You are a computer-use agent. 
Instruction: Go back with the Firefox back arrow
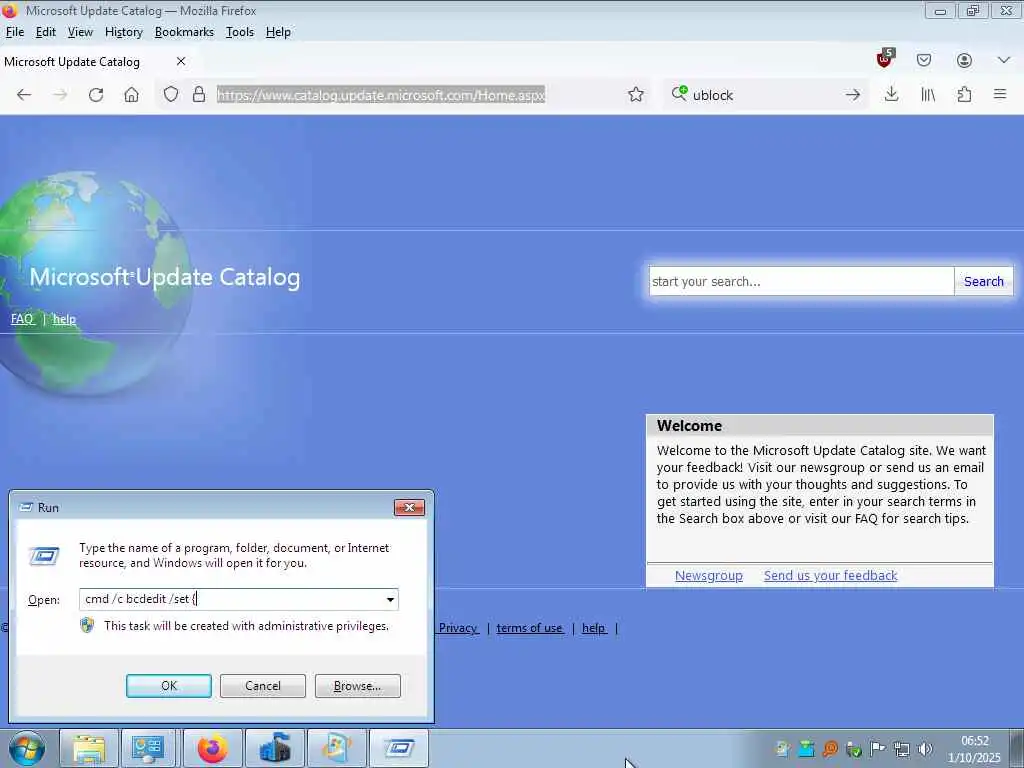(x=24, y=95)
